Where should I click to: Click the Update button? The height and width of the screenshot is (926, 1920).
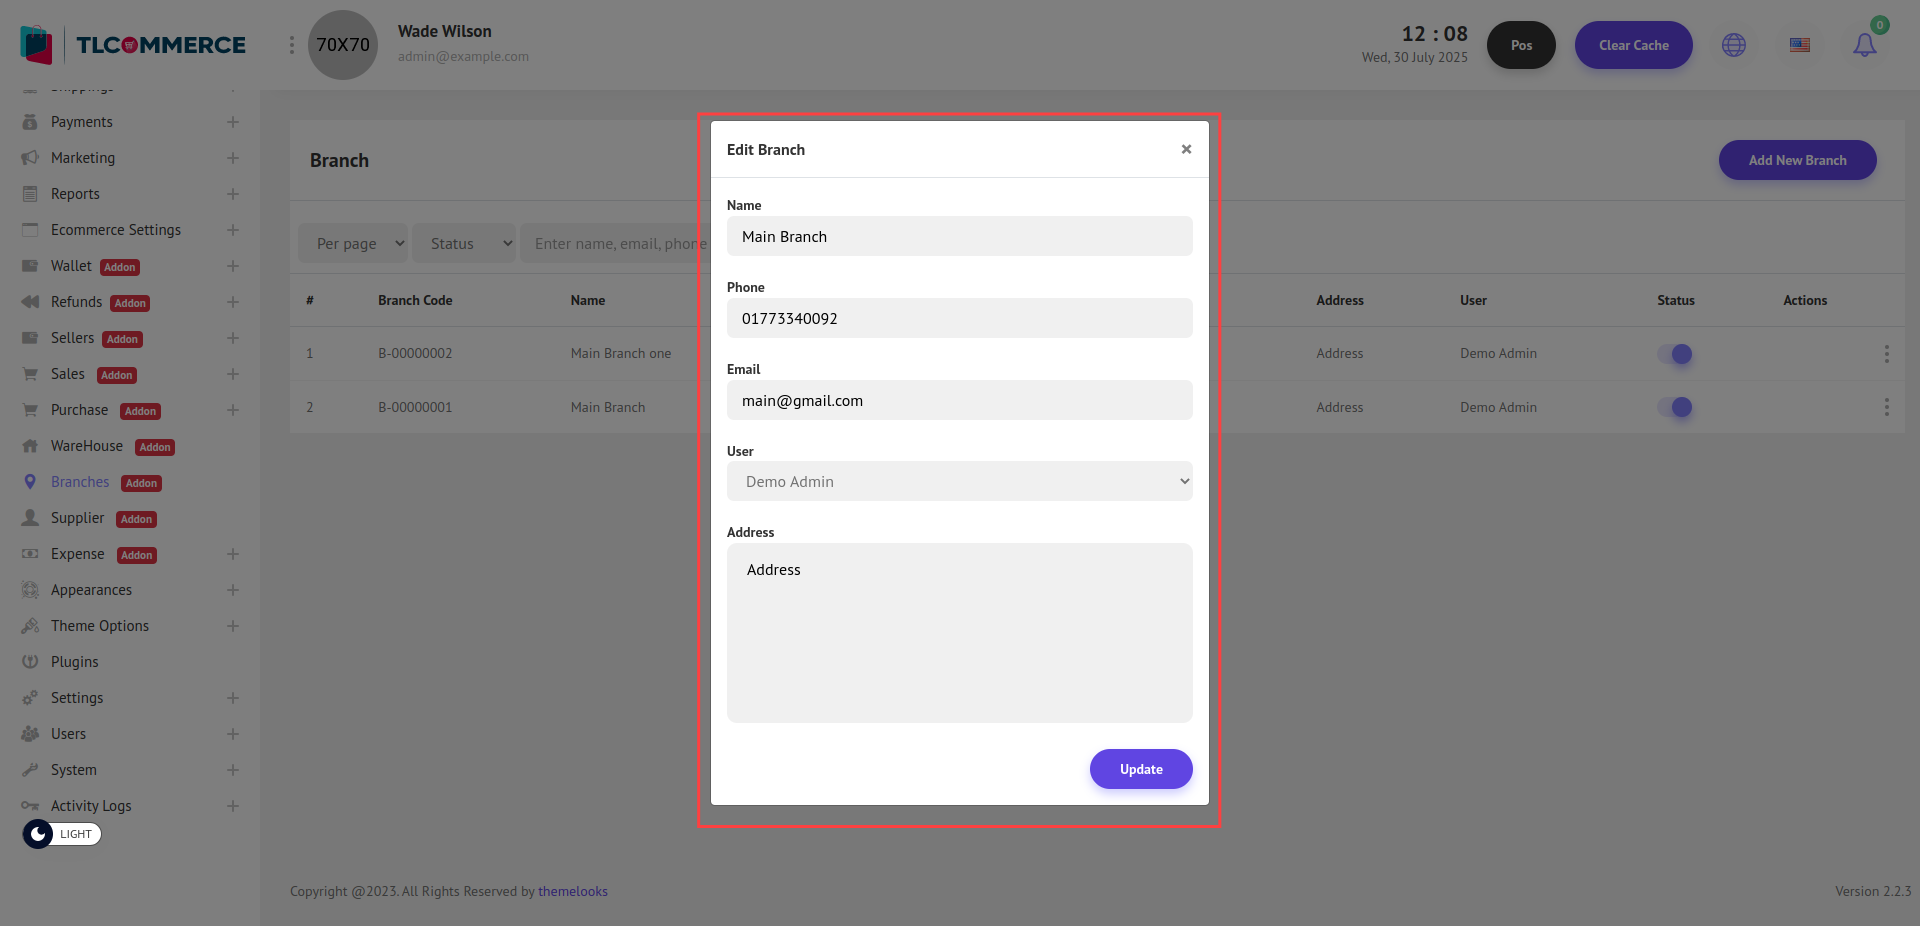pos(1140,769)
